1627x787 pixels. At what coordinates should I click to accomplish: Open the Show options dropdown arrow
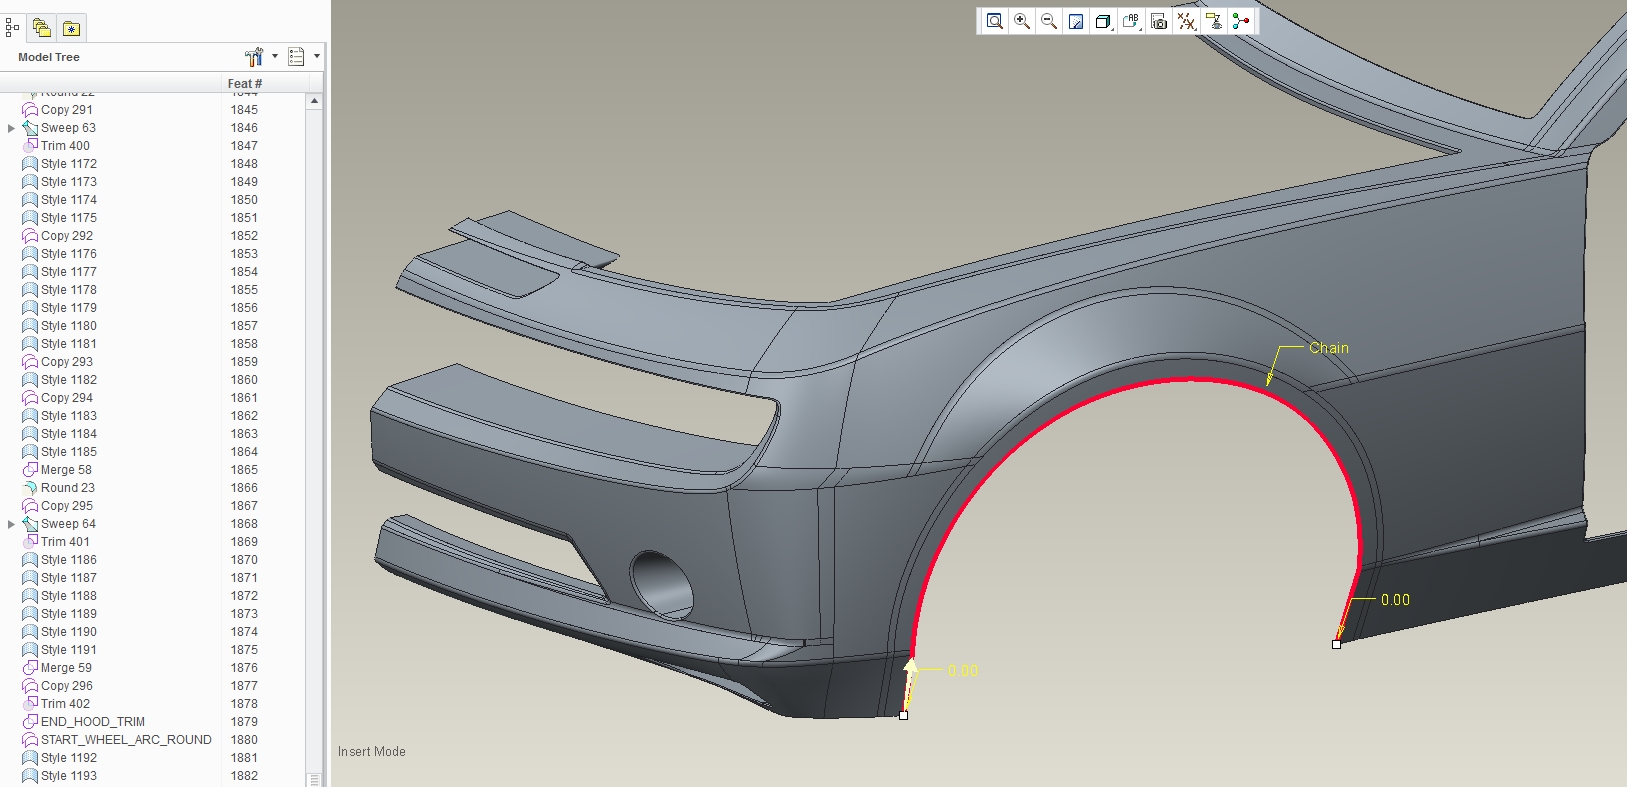pos(317,57)
